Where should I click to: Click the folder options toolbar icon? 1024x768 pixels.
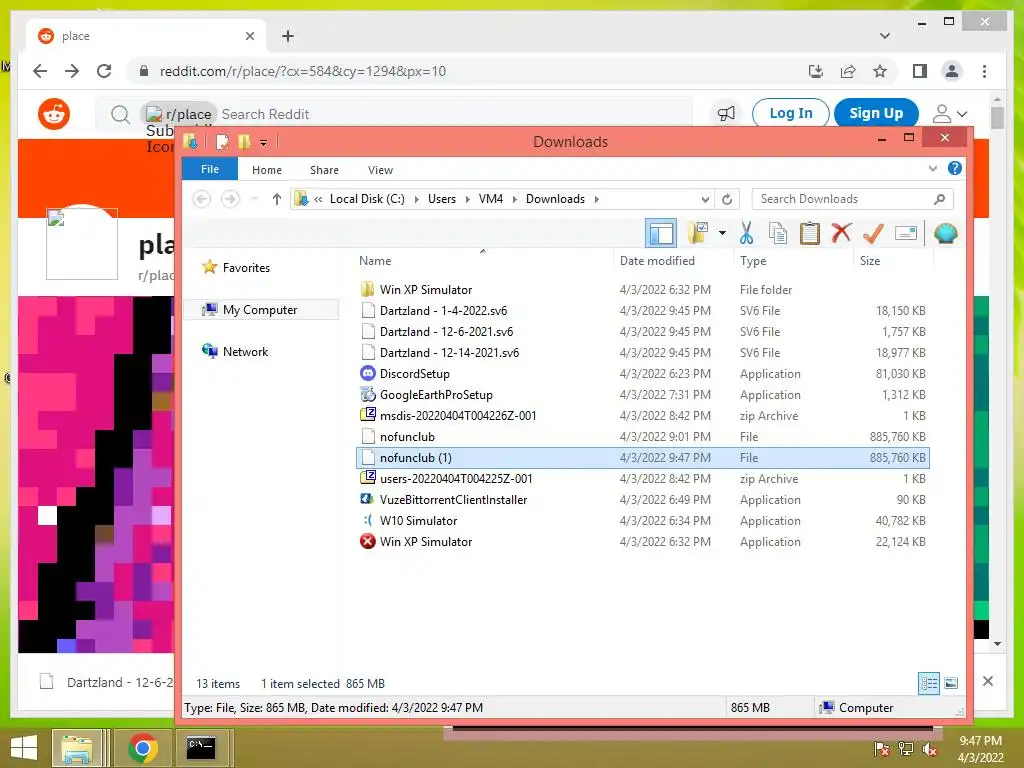[x=697, y=232]
